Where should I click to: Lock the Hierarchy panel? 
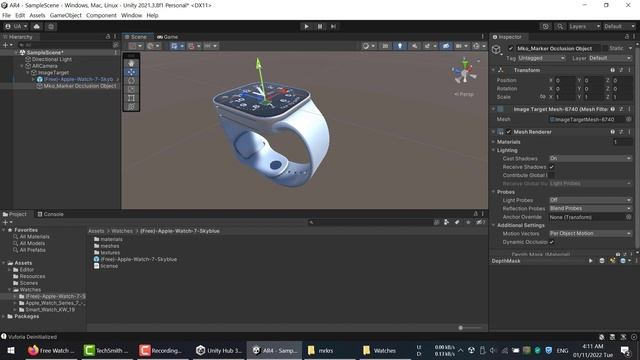108,37
